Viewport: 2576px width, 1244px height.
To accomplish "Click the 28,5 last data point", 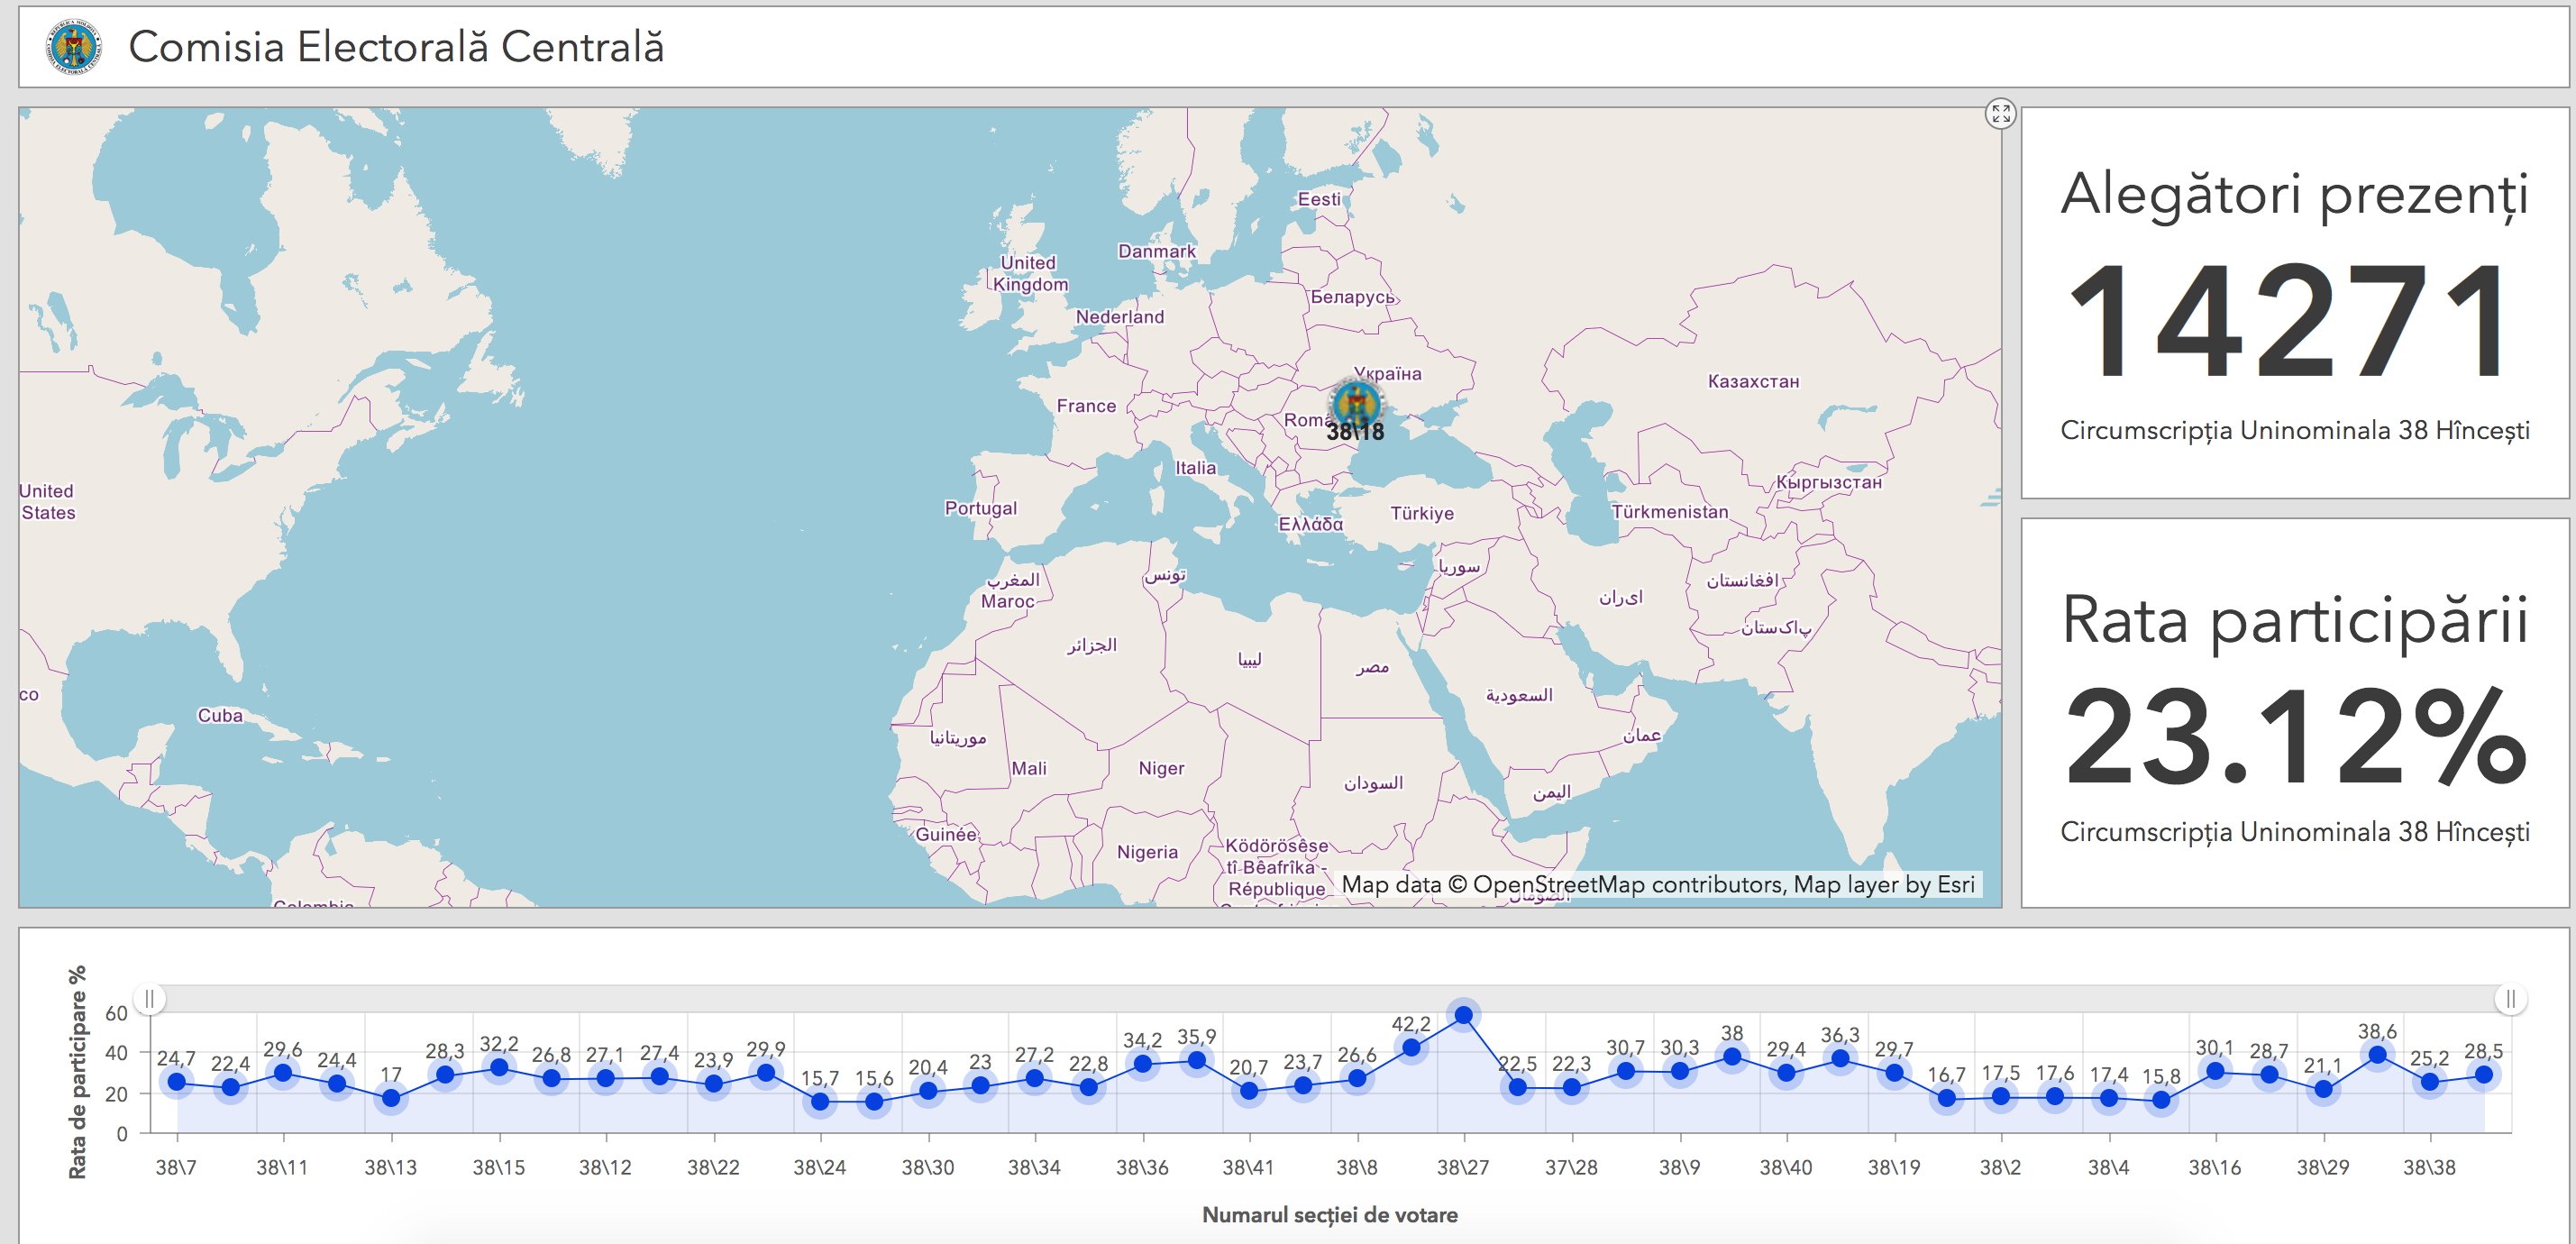I will click(2483, 1074).
